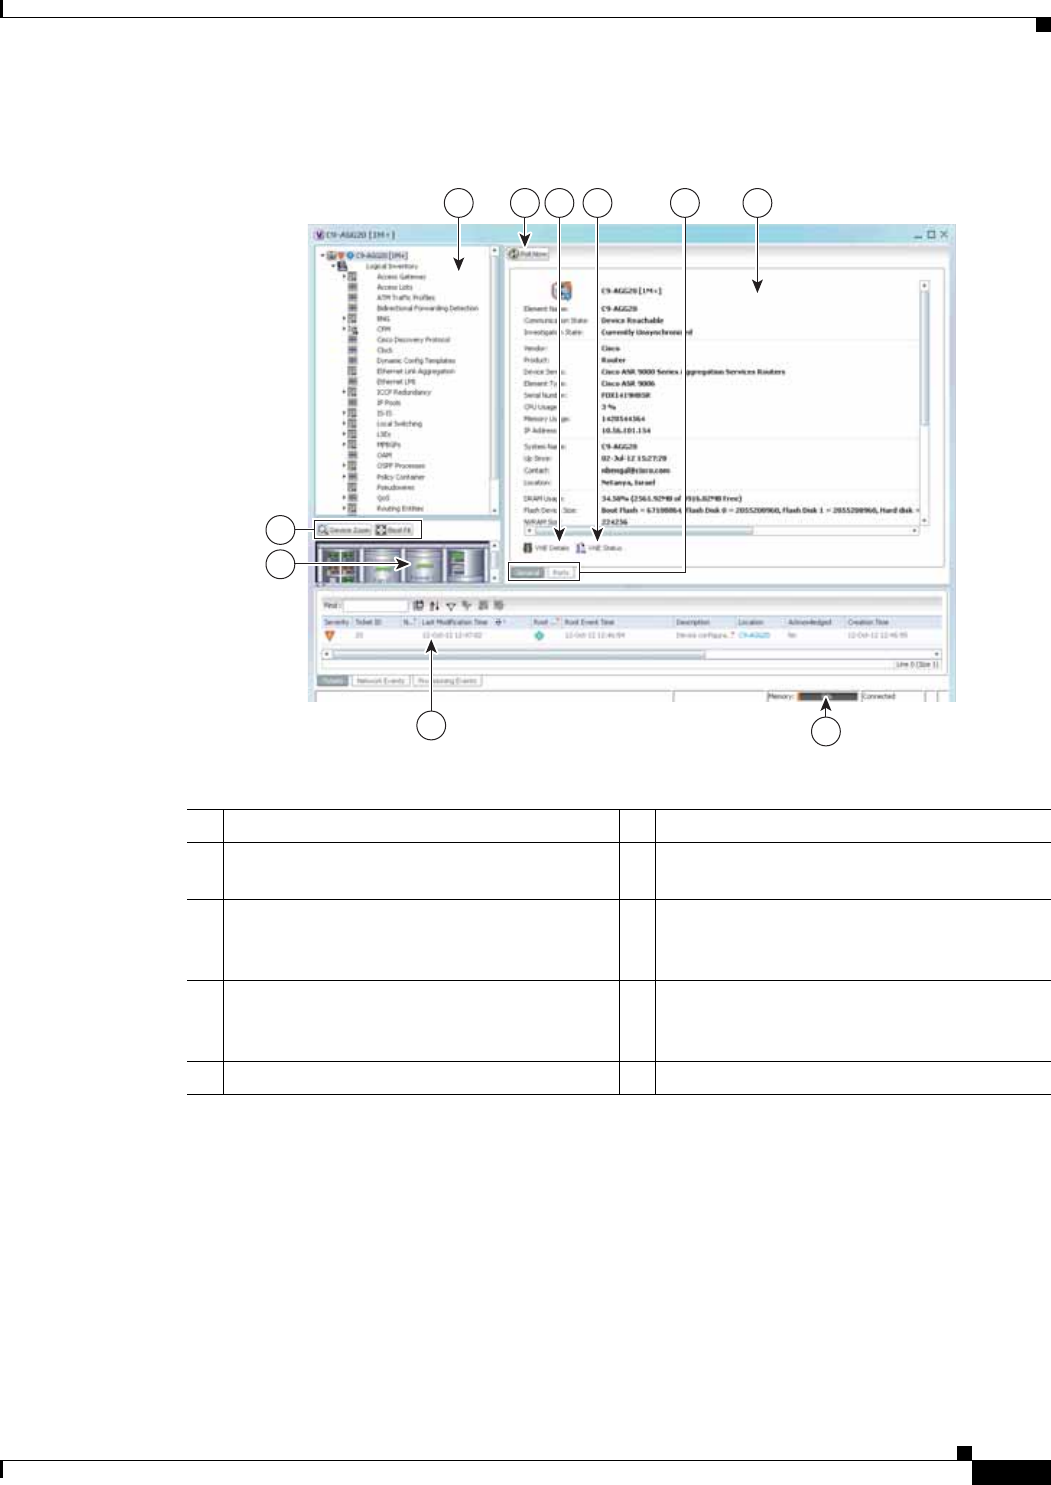This screenshot has height=1485, width=1051.
Task: Expand the IS-IS tree node
Action: [344, 413]
